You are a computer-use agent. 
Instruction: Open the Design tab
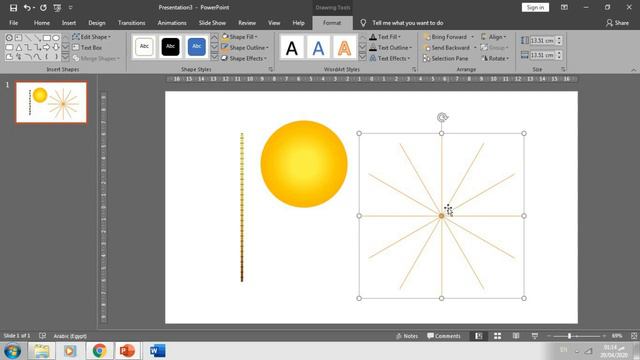(97, 23)
